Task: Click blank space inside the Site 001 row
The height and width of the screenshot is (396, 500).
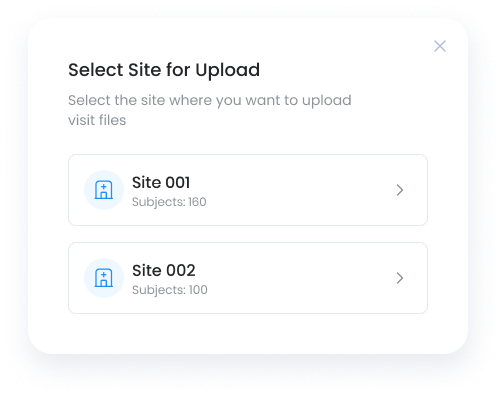Action: point(300,190)
